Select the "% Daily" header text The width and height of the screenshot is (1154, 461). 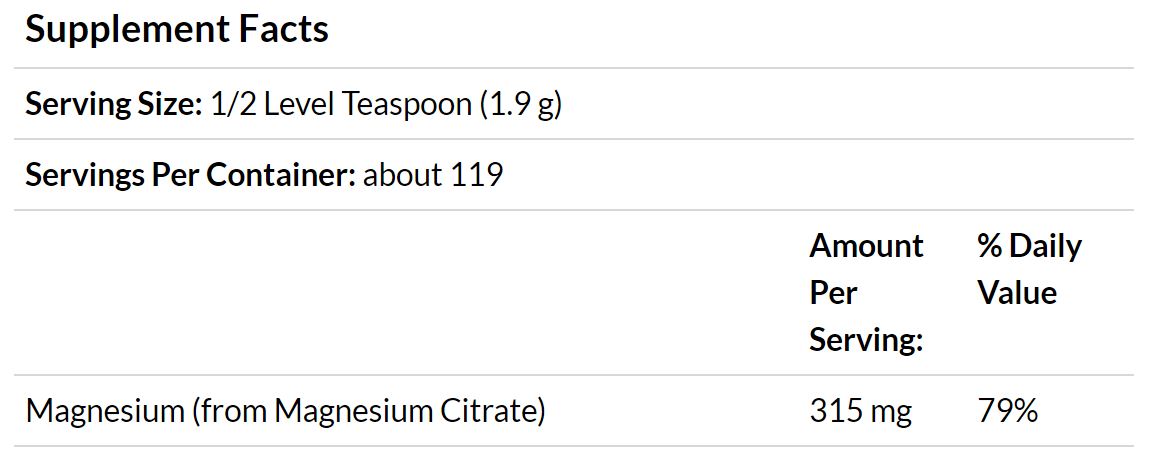(x=1030, y=246)
